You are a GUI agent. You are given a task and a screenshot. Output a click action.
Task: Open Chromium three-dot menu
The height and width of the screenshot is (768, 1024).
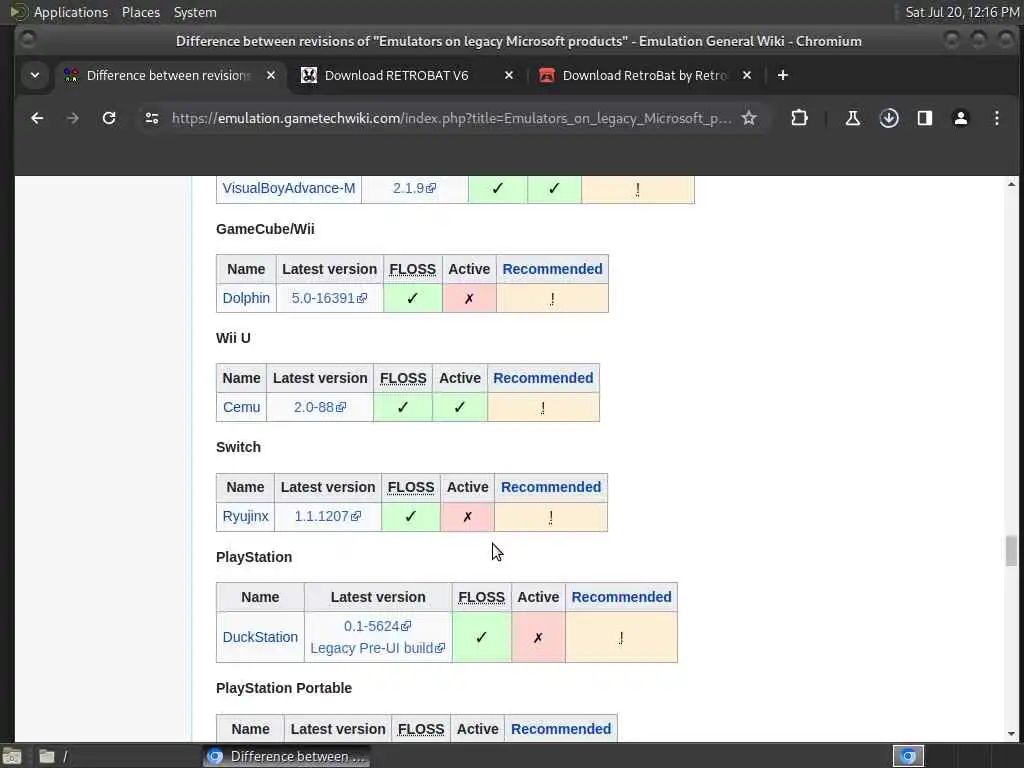point(997,118)
